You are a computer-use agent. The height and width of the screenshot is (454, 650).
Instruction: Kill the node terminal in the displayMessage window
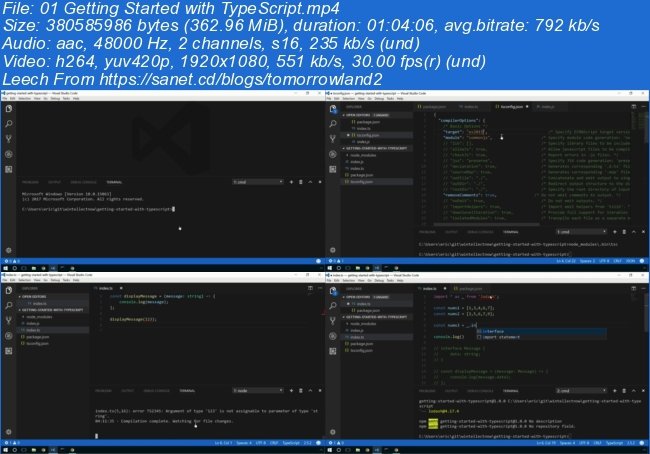(x=301, y=391)
